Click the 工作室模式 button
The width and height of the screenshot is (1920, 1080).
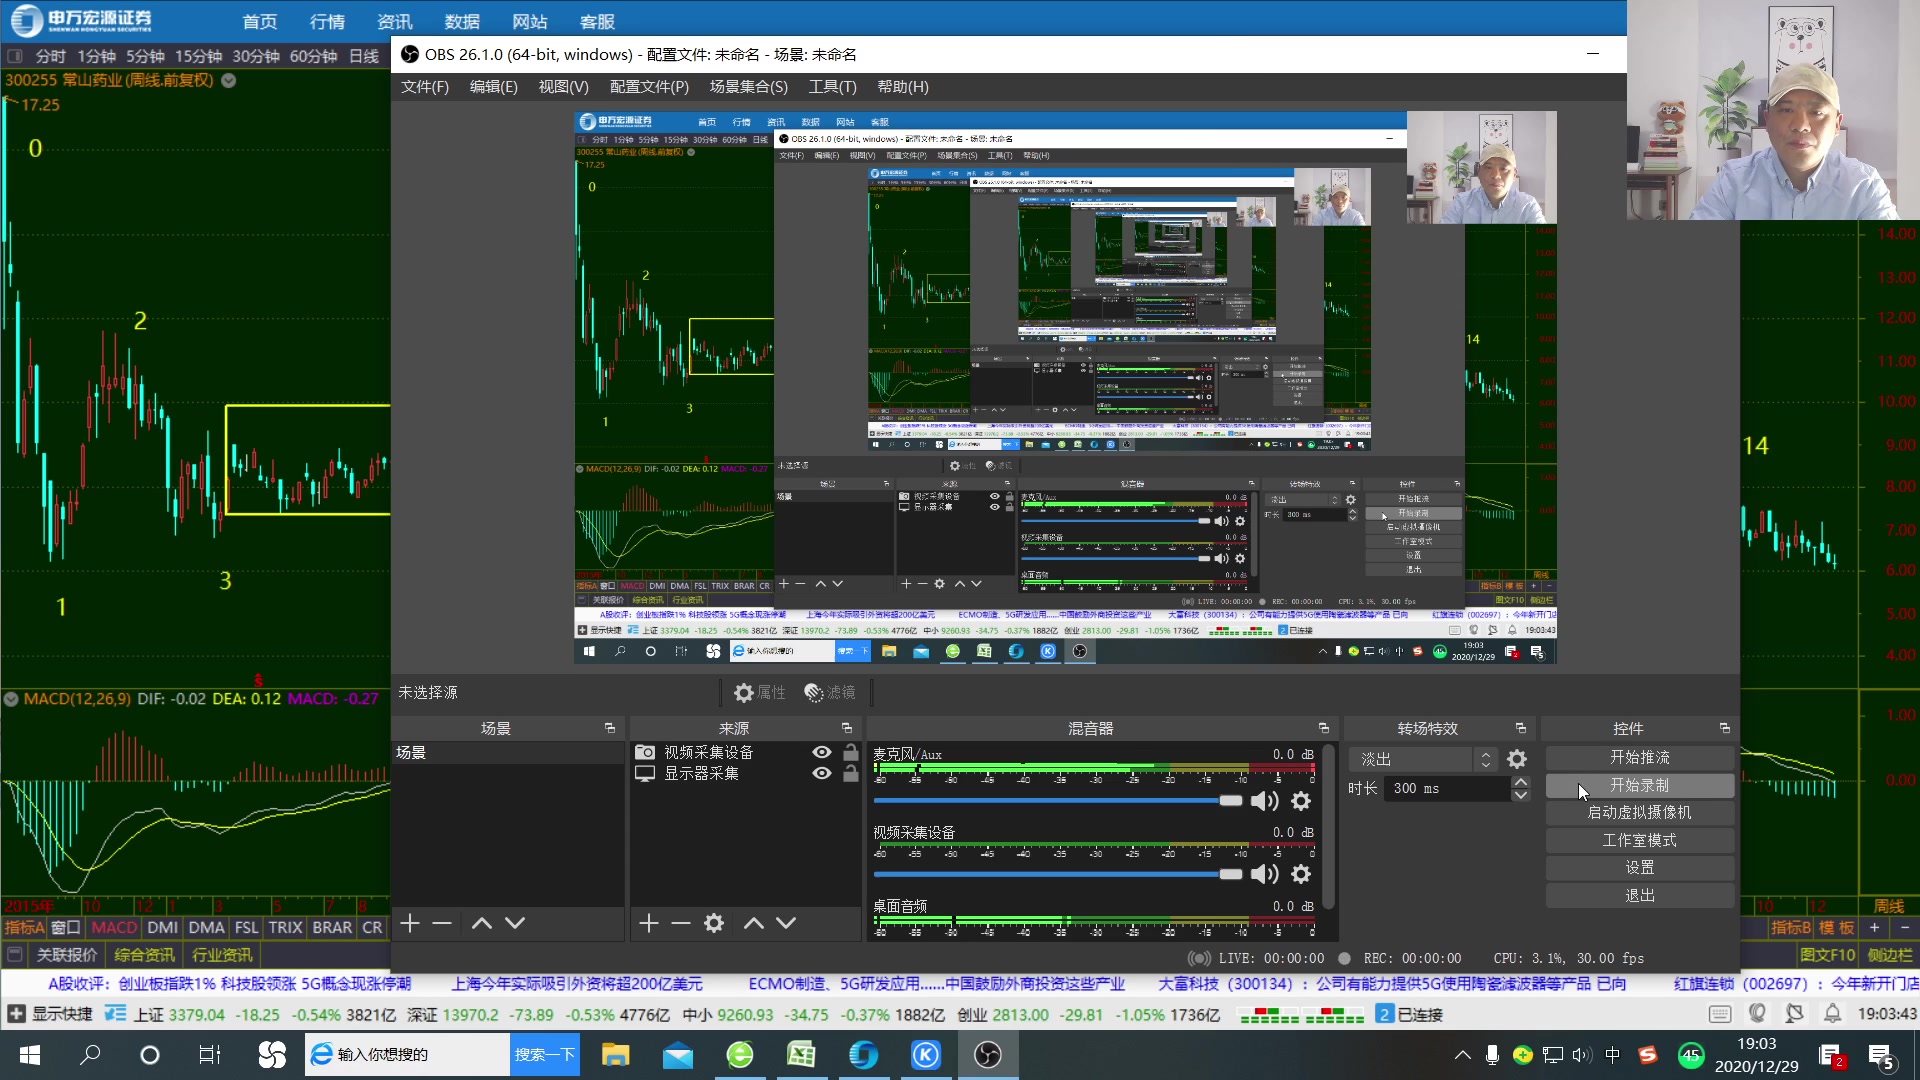click(1640, 840)
